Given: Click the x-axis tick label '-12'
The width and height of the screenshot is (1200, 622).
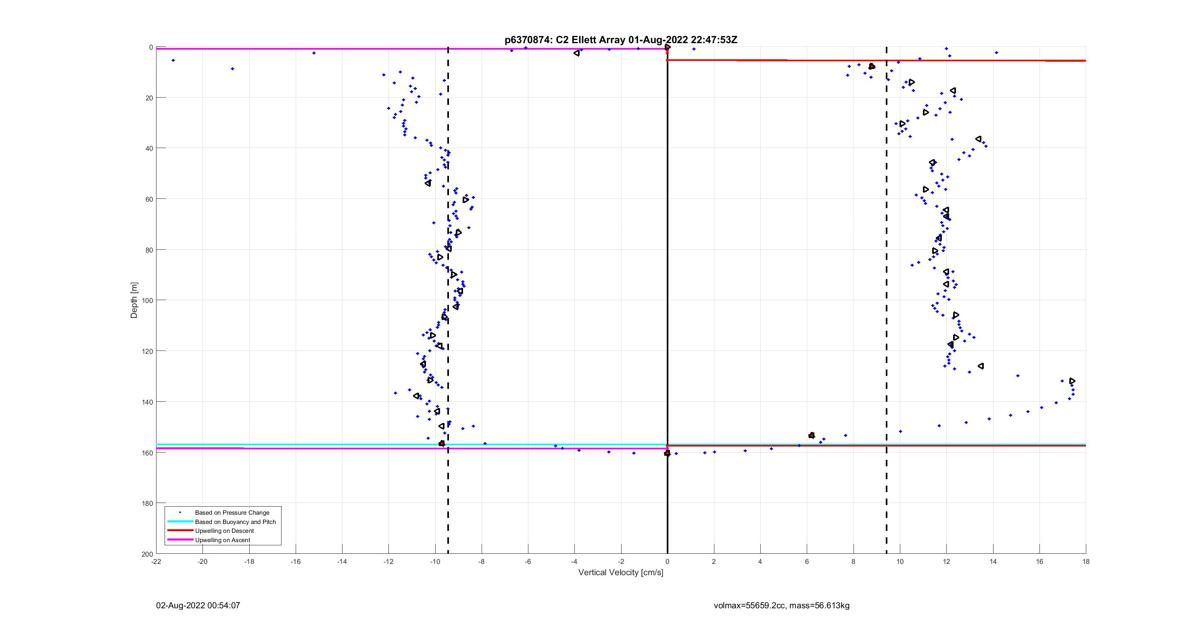Looking at the screenshot, I should point(389,562).
